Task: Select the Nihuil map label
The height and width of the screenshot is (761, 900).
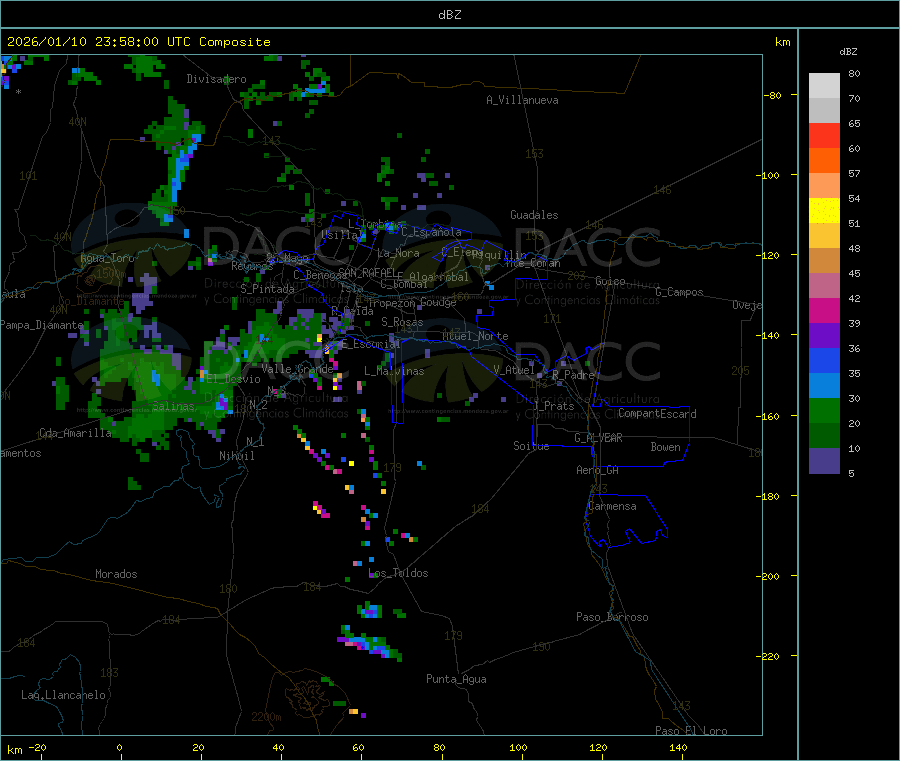Action: pos(236,456)
